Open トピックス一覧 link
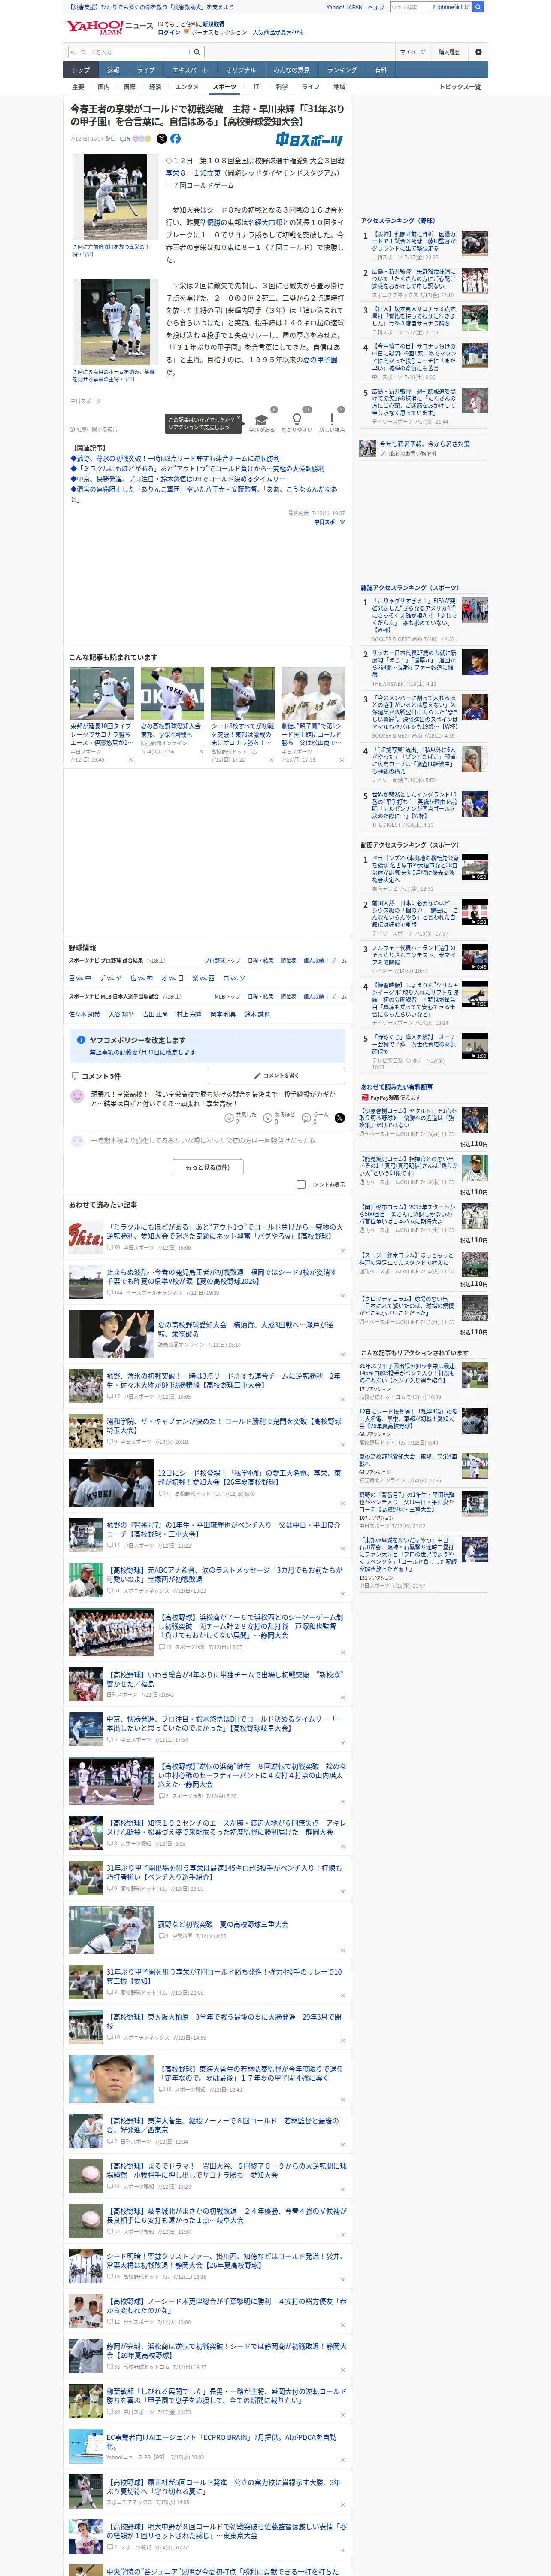 click(460, 87)
